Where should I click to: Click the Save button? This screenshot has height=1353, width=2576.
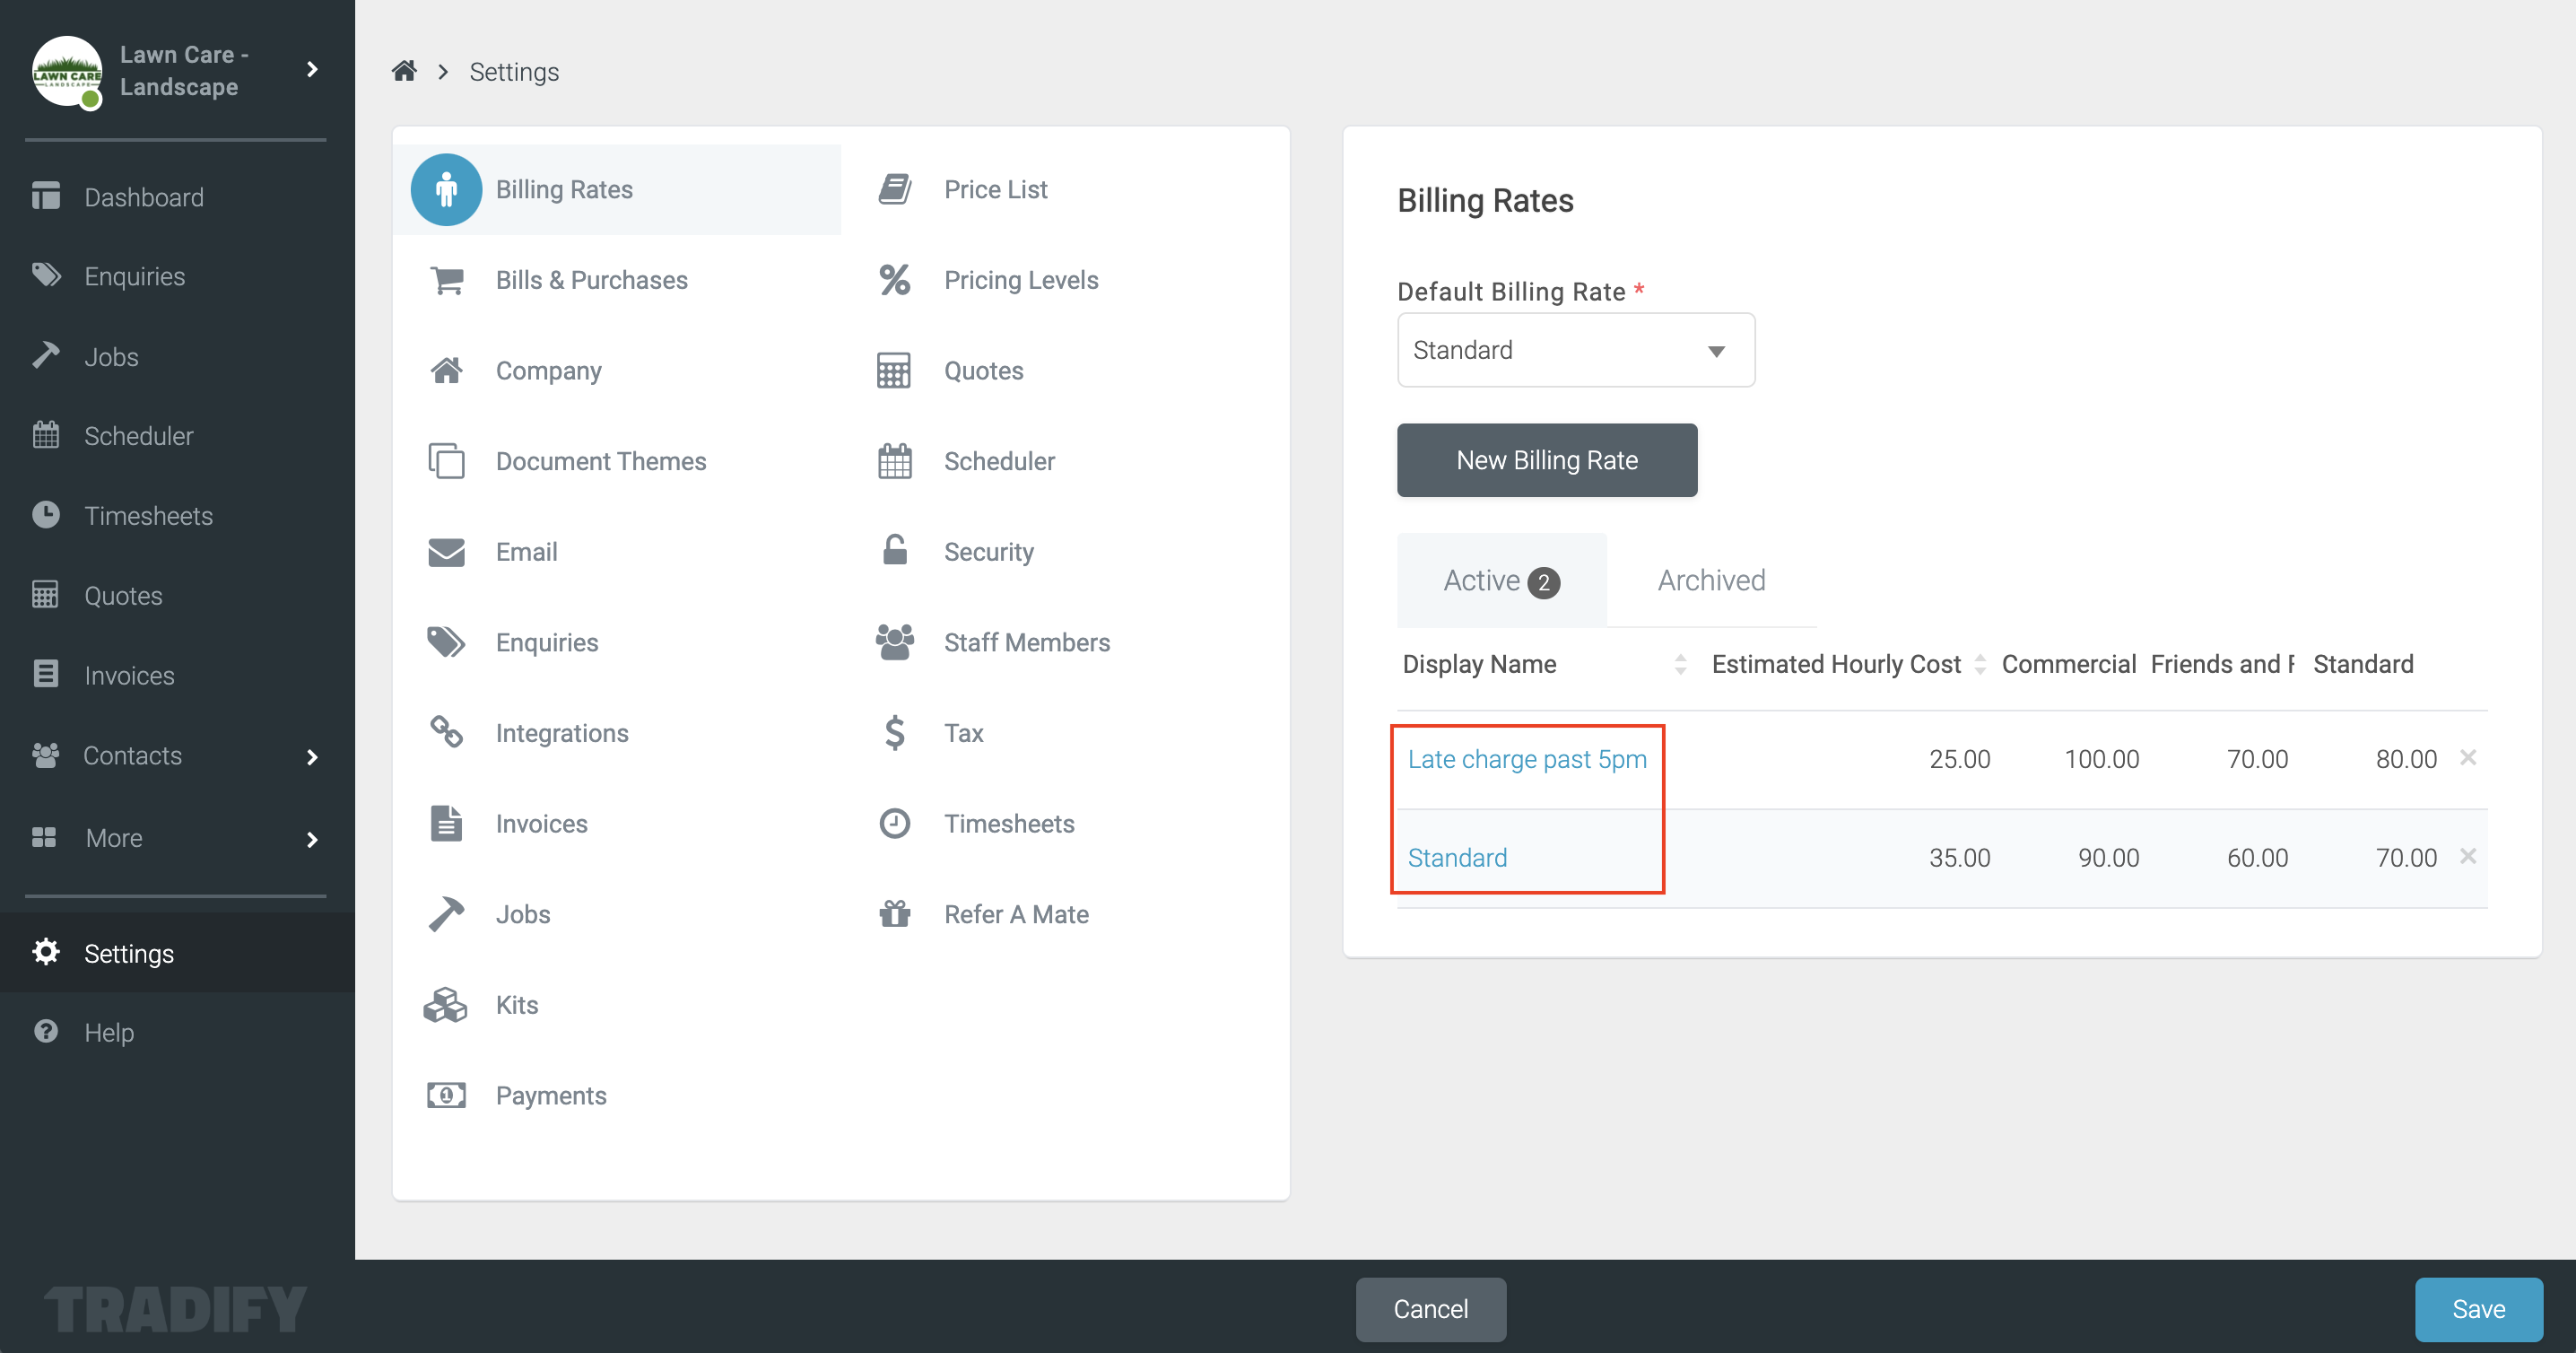point(2479,1309)
